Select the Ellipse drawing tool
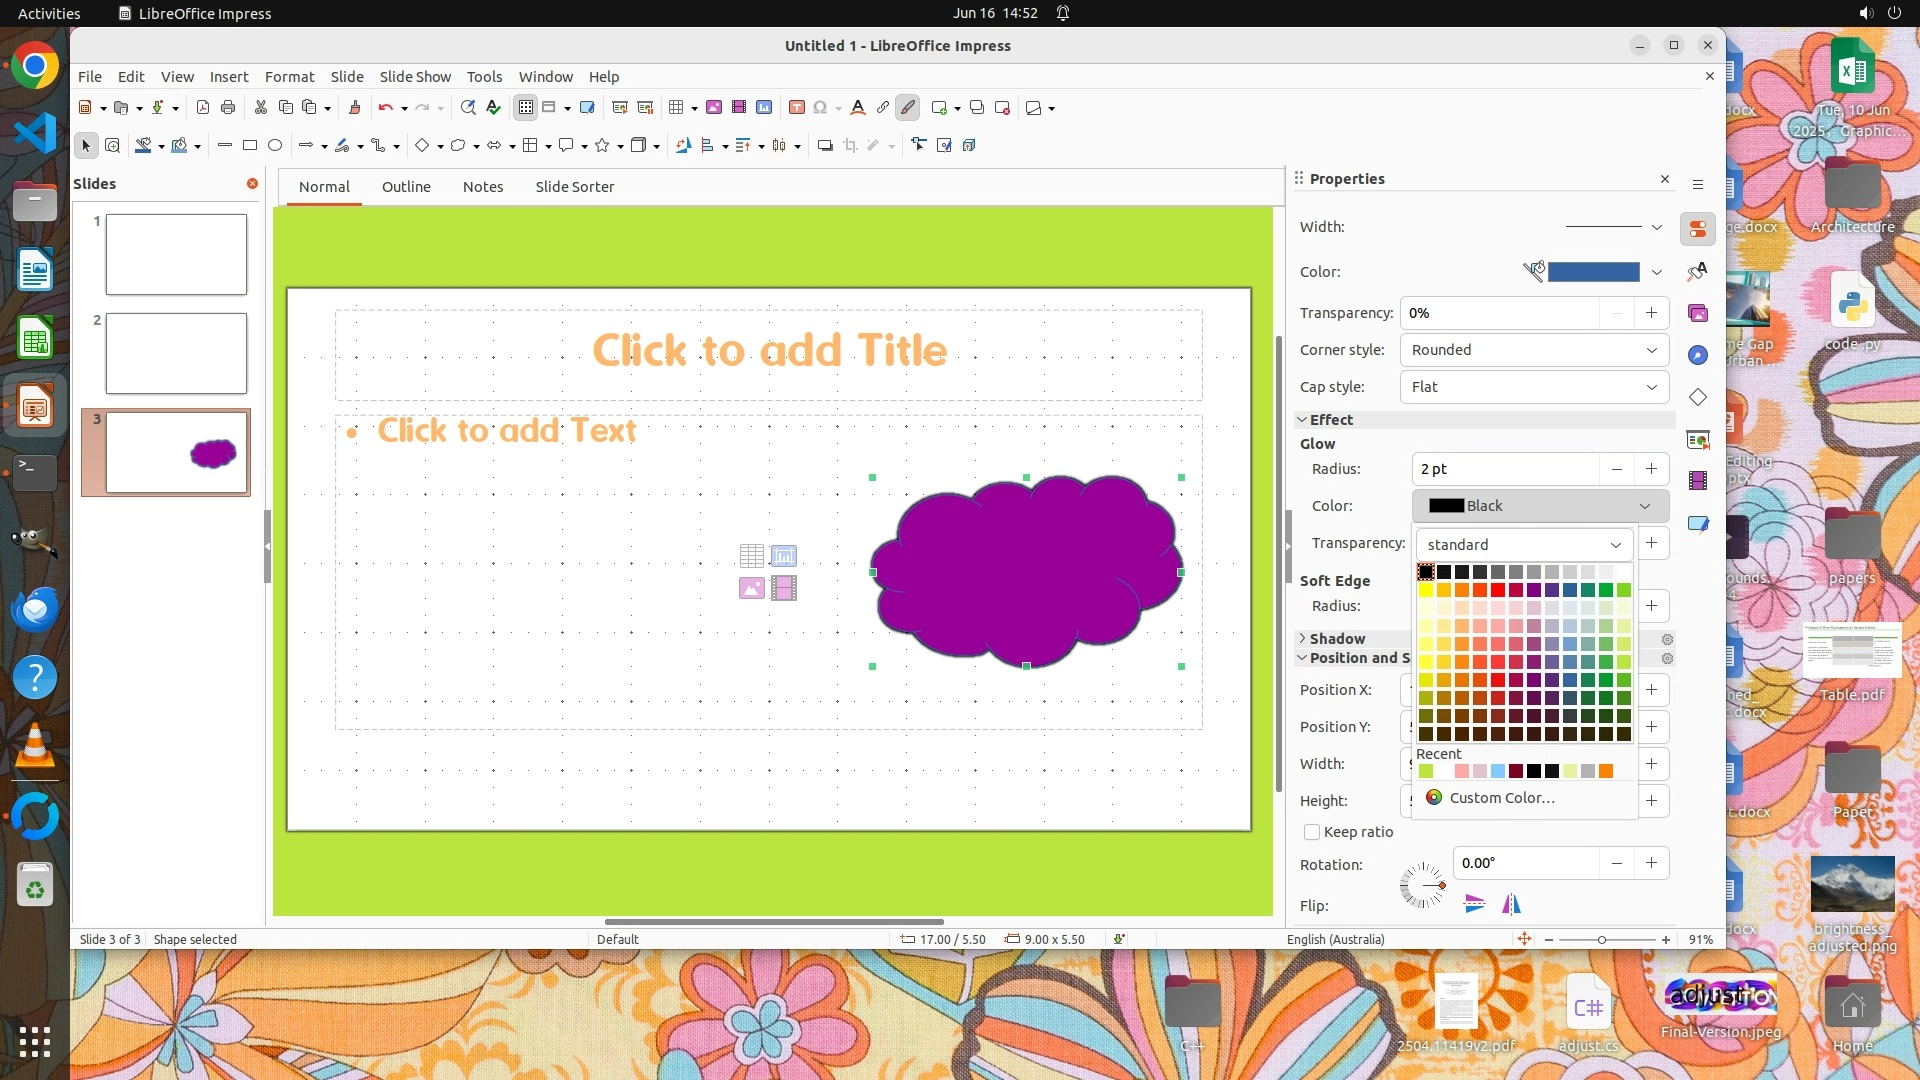Viewport: 1920px width, 1080px height. point(275,146)
